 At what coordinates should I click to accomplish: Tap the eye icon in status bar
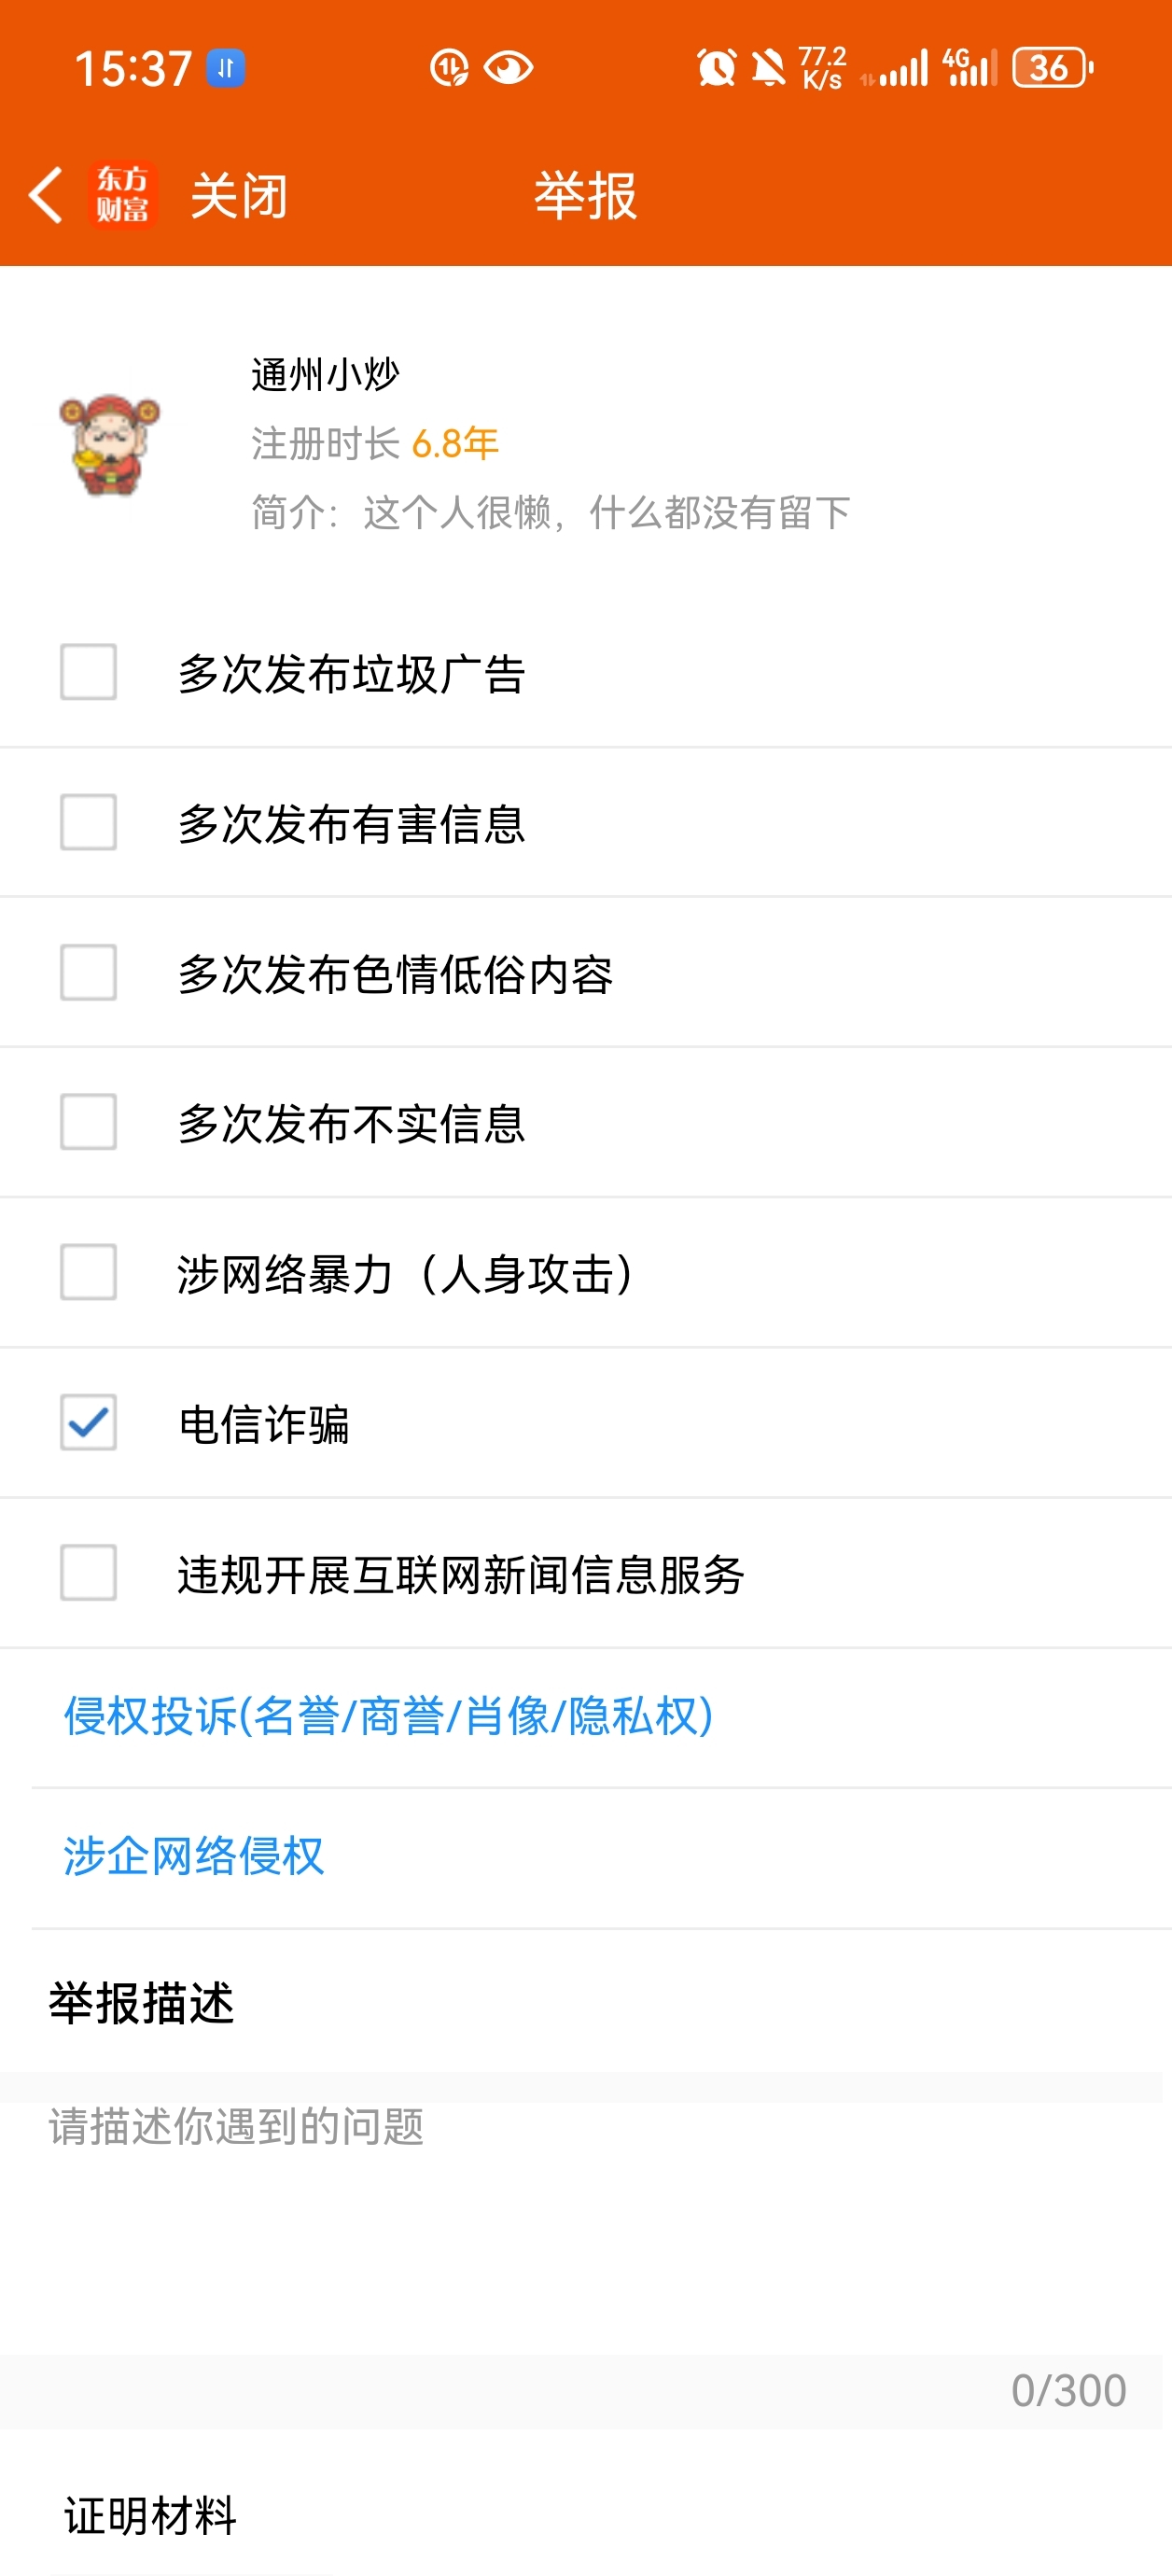tap(508, 68)
